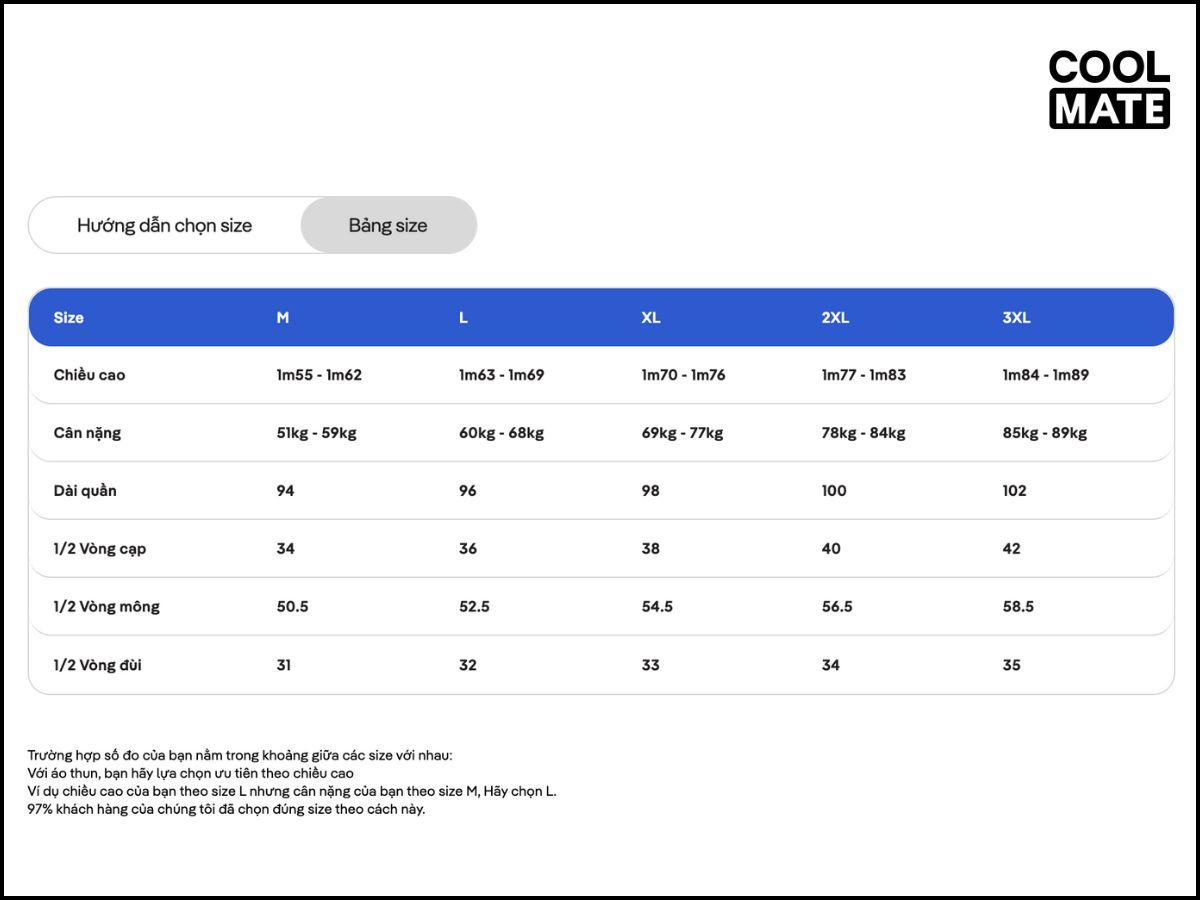Screen dimensions: 1200x900
Task: Select the 2XL size column header
Action: point(835,317)
